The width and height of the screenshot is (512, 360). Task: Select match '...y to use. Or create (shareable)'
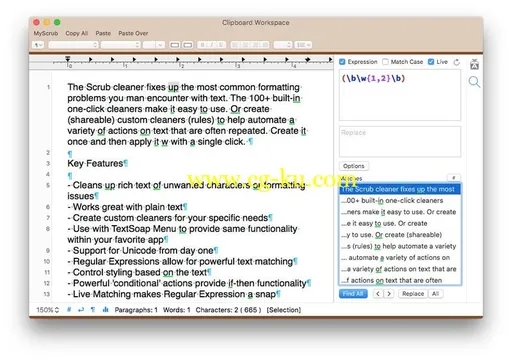click(400, 235)
